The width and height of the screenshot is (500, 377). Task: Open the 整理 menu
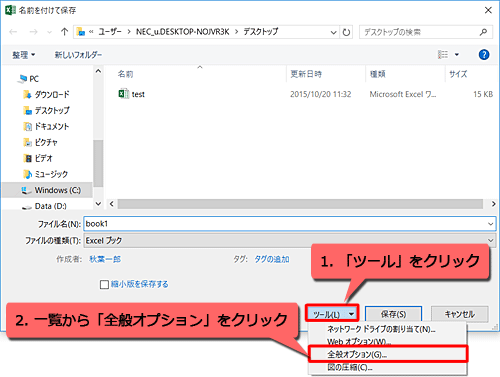click(23, 55)
